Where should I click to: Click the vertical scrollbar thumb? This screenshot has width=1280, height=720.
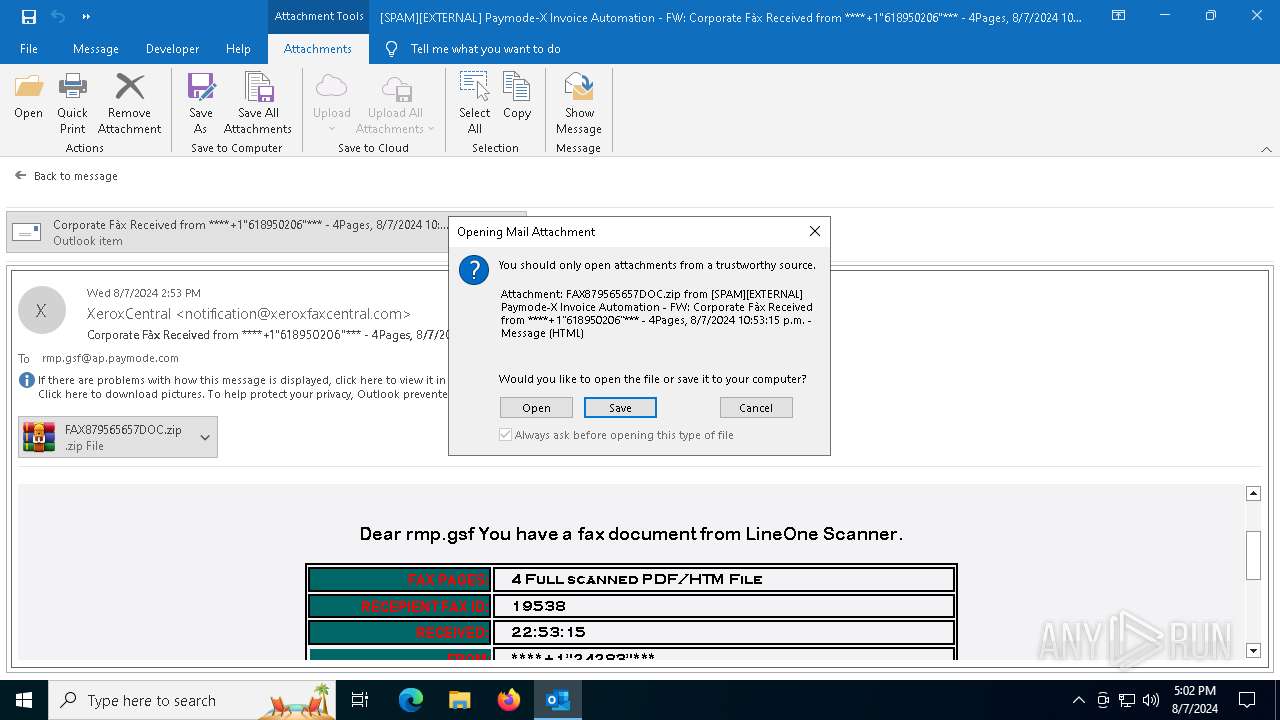tap(1253, 555)
